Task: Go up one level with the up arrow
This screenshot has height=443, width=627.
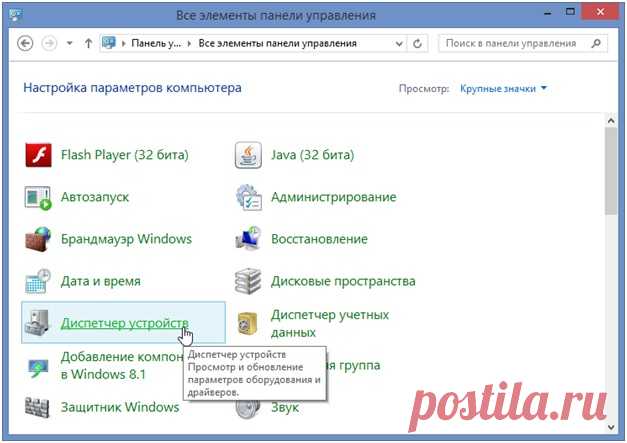Action: point(88,43)
